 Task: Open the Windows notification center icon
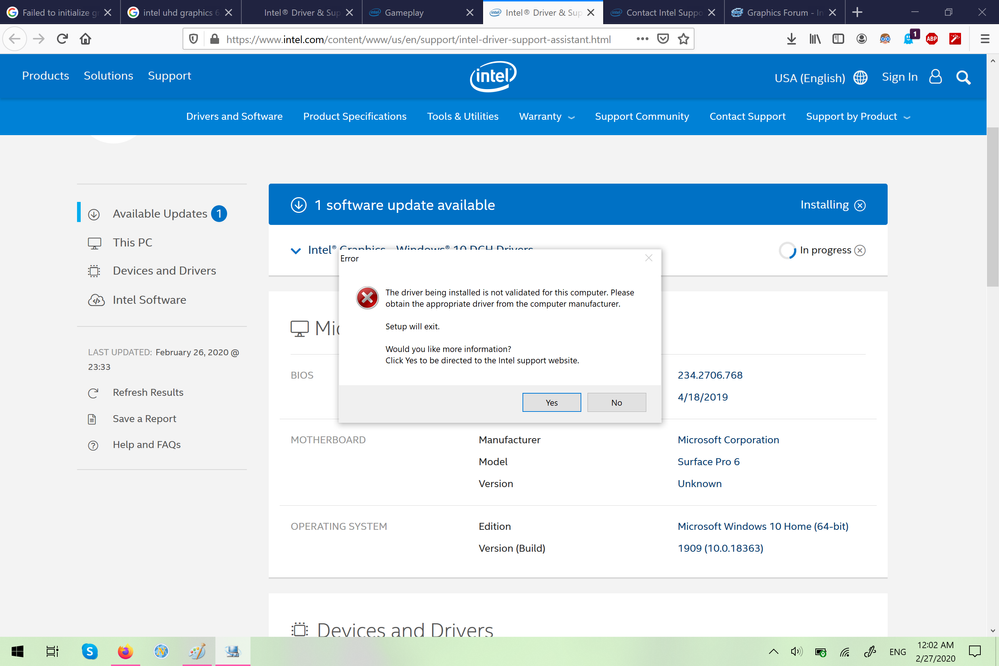click(x=975, y=651)
